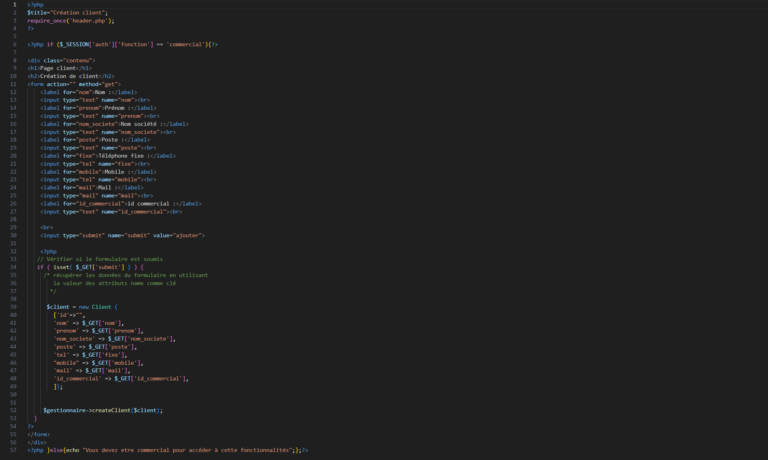The image size is (768, 460).
Task: Click the 'prenom' => $_GET['prenom'] entry
Action: click(x=98, y=331)
